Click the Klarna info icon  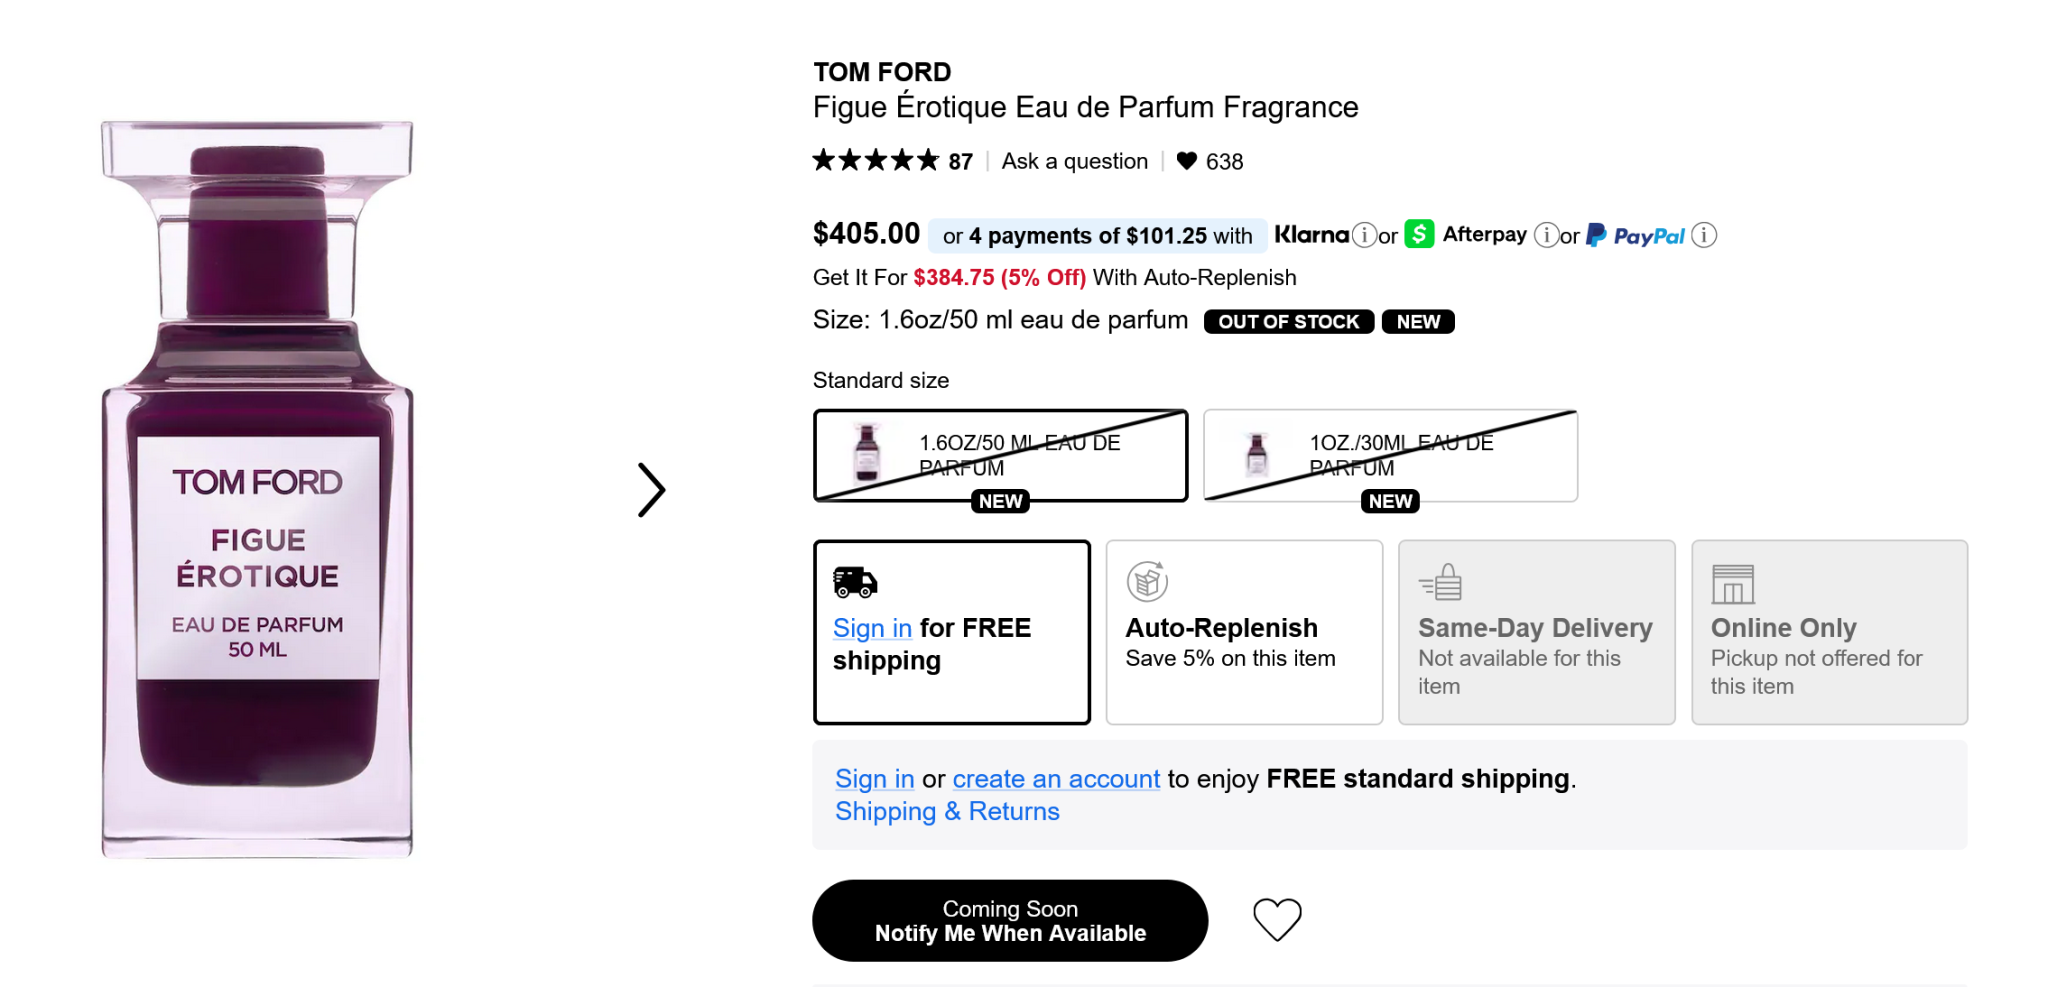[1364, 235]
